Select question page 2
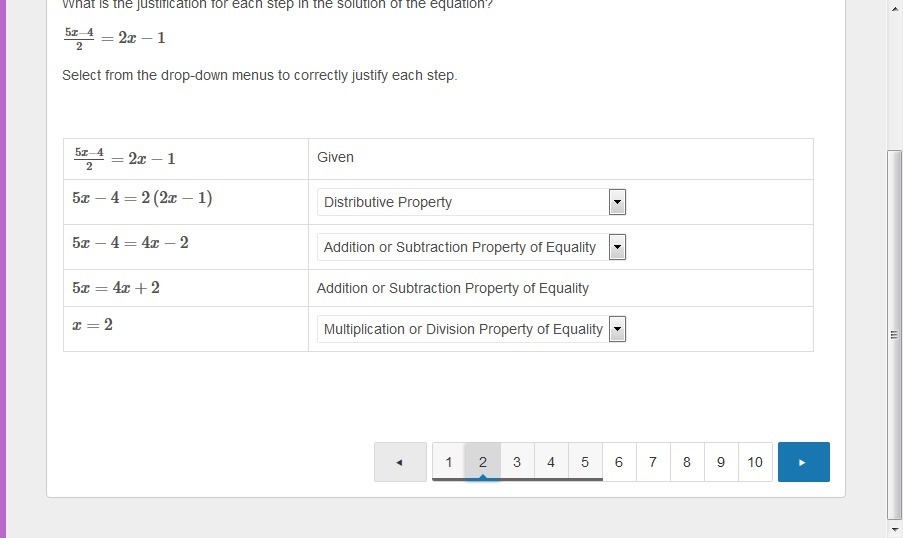Image resolution: width=903 pixels, height=538 pixels. coord(483,462)
